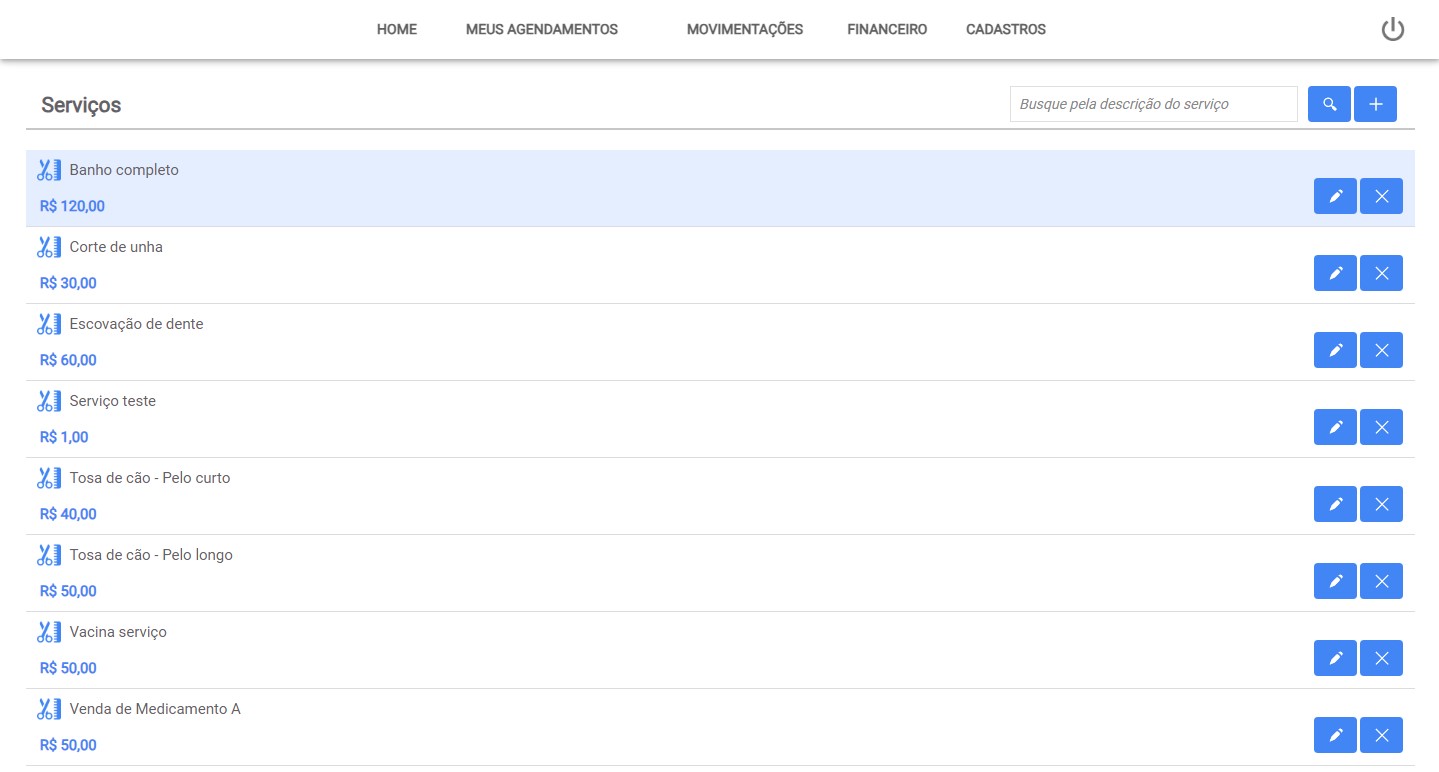
Task: Select the Vacina serviço list item
Action: [x=600, y=650]
